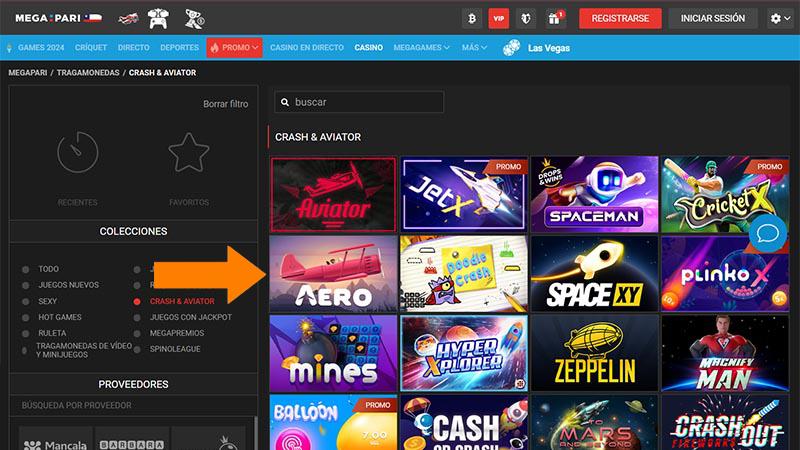This screenshot has height=450, width=800.
Task: Open the Cash or Crash game thumbnail
Action: coord(464,422)
